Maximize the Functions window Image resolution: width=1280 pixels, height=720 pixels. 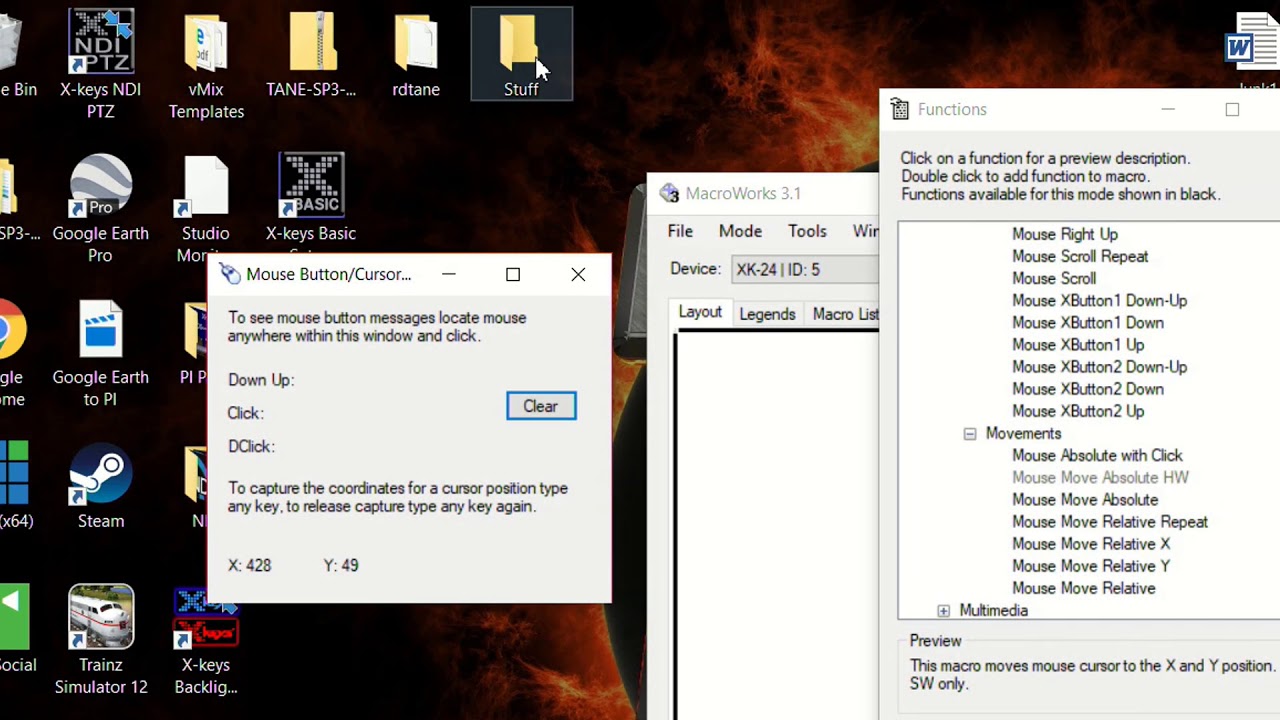pos(1232,110)
